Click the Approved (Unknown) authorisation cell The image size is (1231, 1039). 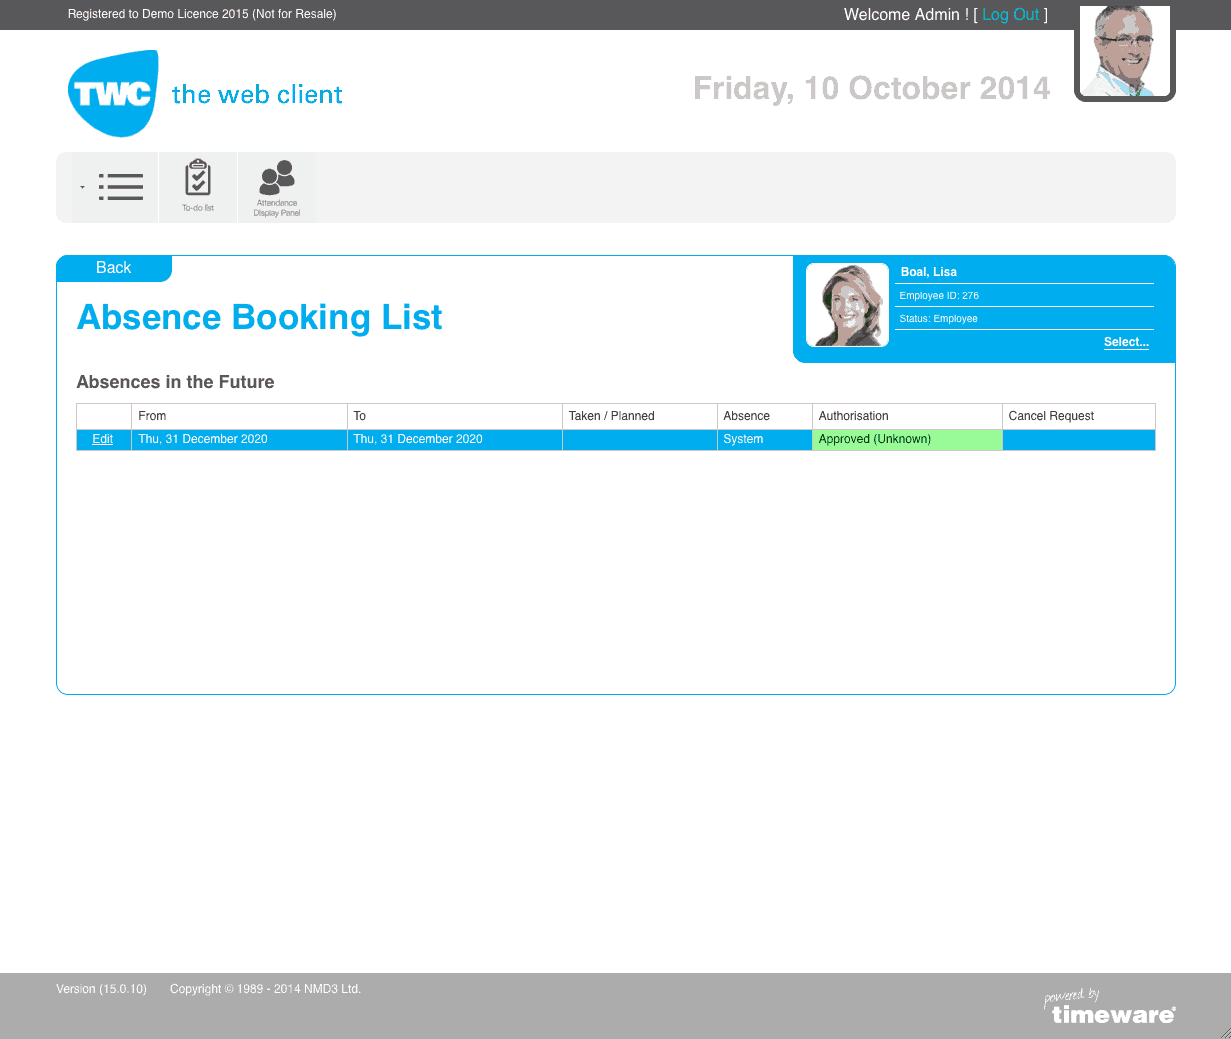(907, 439)
